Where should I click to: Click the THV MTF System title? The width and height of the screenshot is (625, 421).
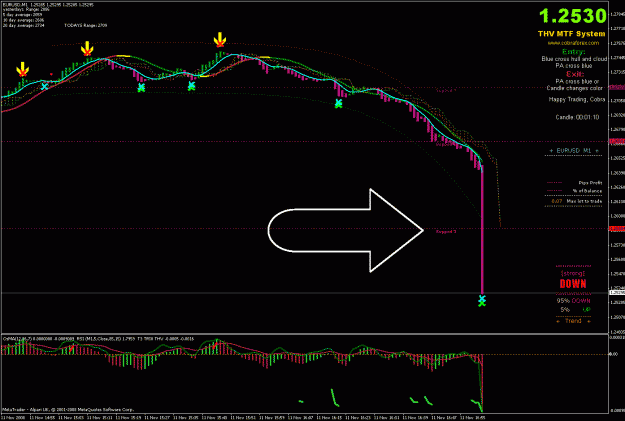(572, 34)
